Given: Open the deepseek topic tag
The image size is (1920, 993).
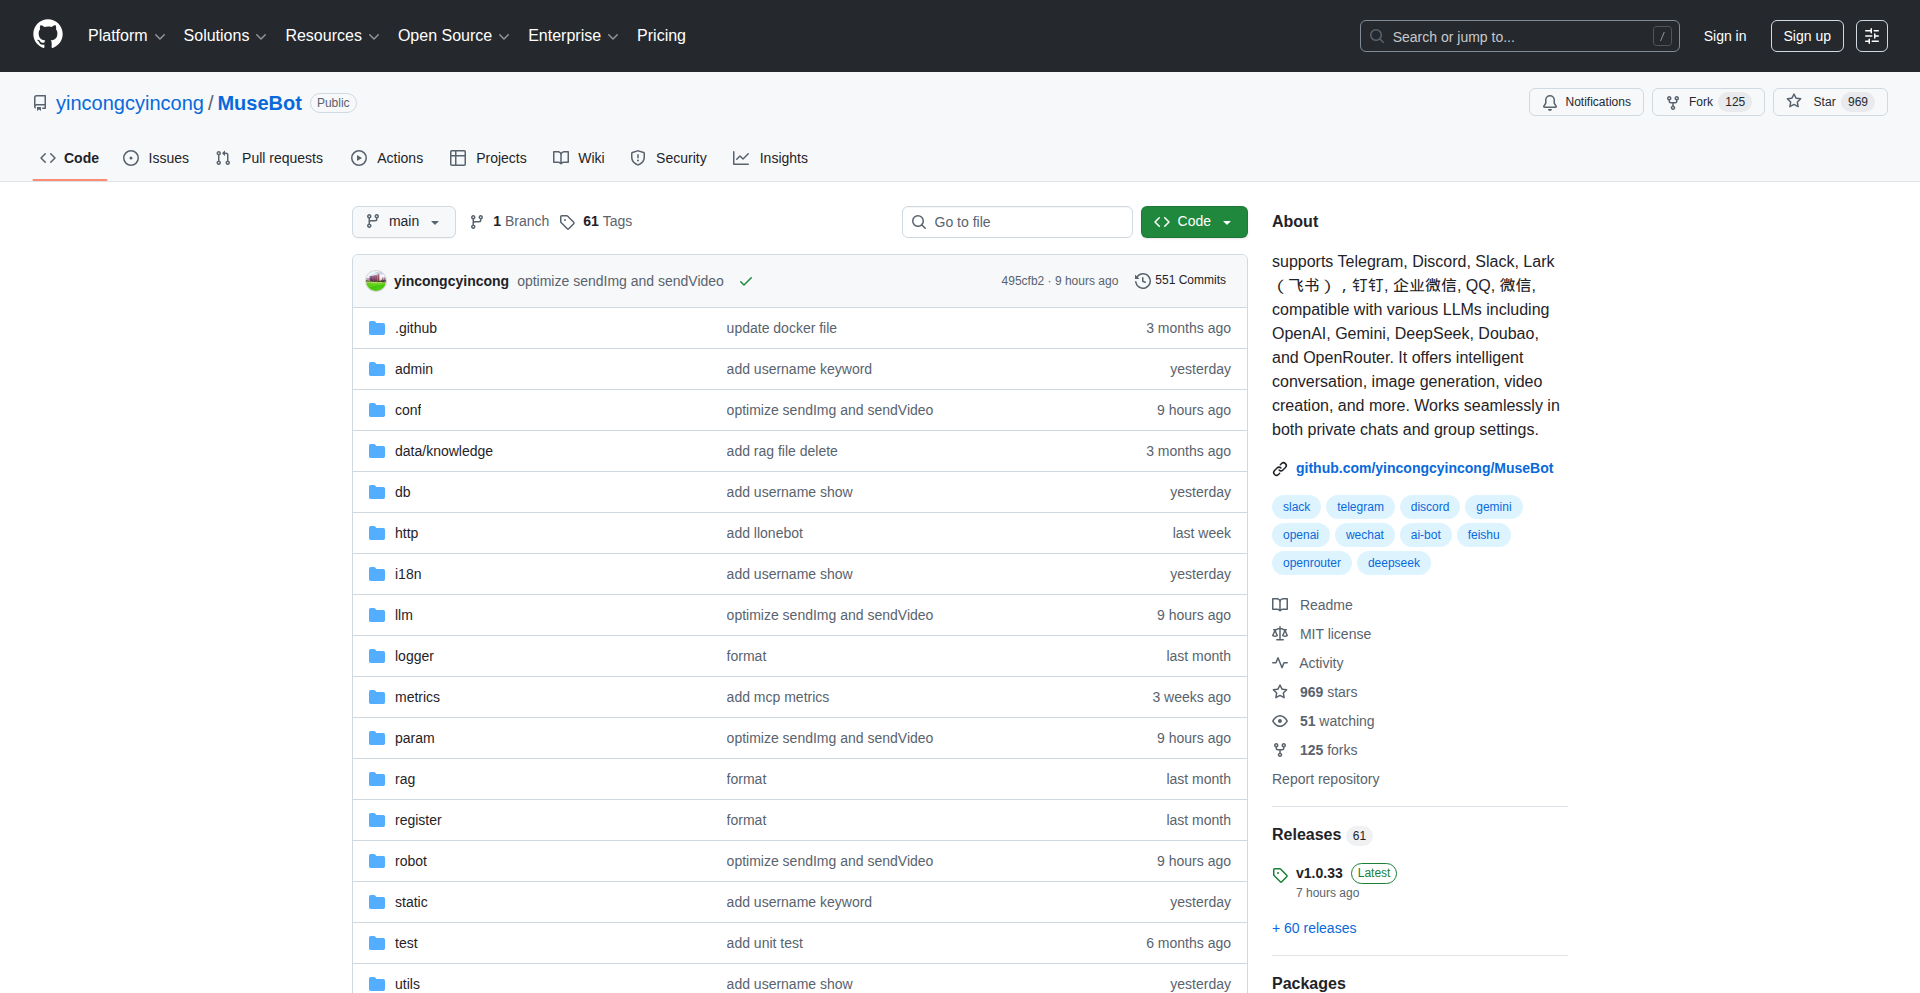Looking at the screenshot, I should click(1393, 563).
